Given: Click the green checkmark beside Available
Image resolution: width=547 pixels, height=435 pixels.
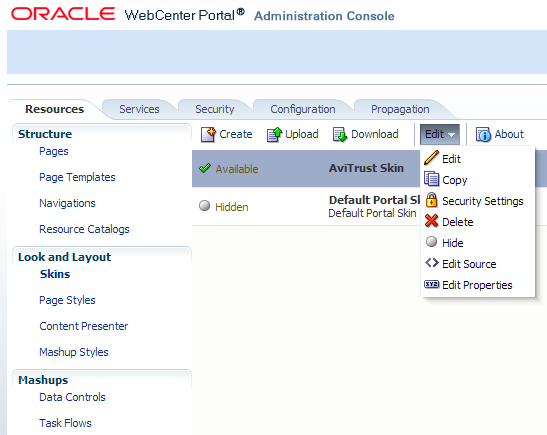Looking at the screenshot, I should [x=205, y=168].
